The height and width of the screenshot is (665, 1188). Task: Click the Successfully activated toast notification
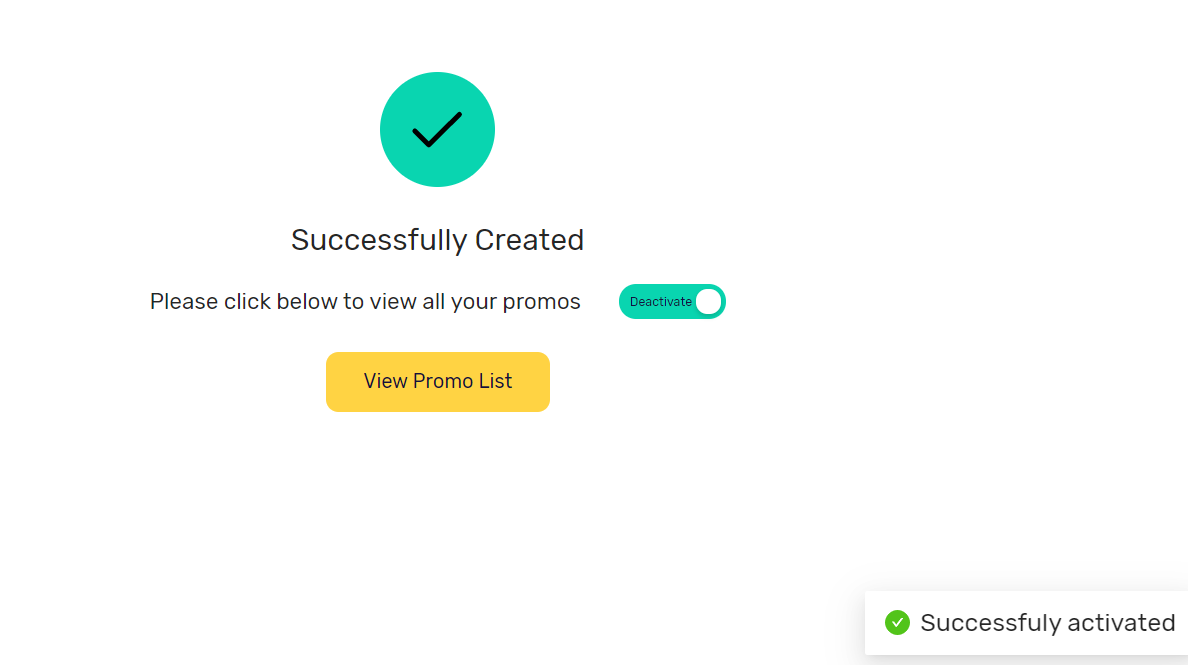(x=1026, y=623)
